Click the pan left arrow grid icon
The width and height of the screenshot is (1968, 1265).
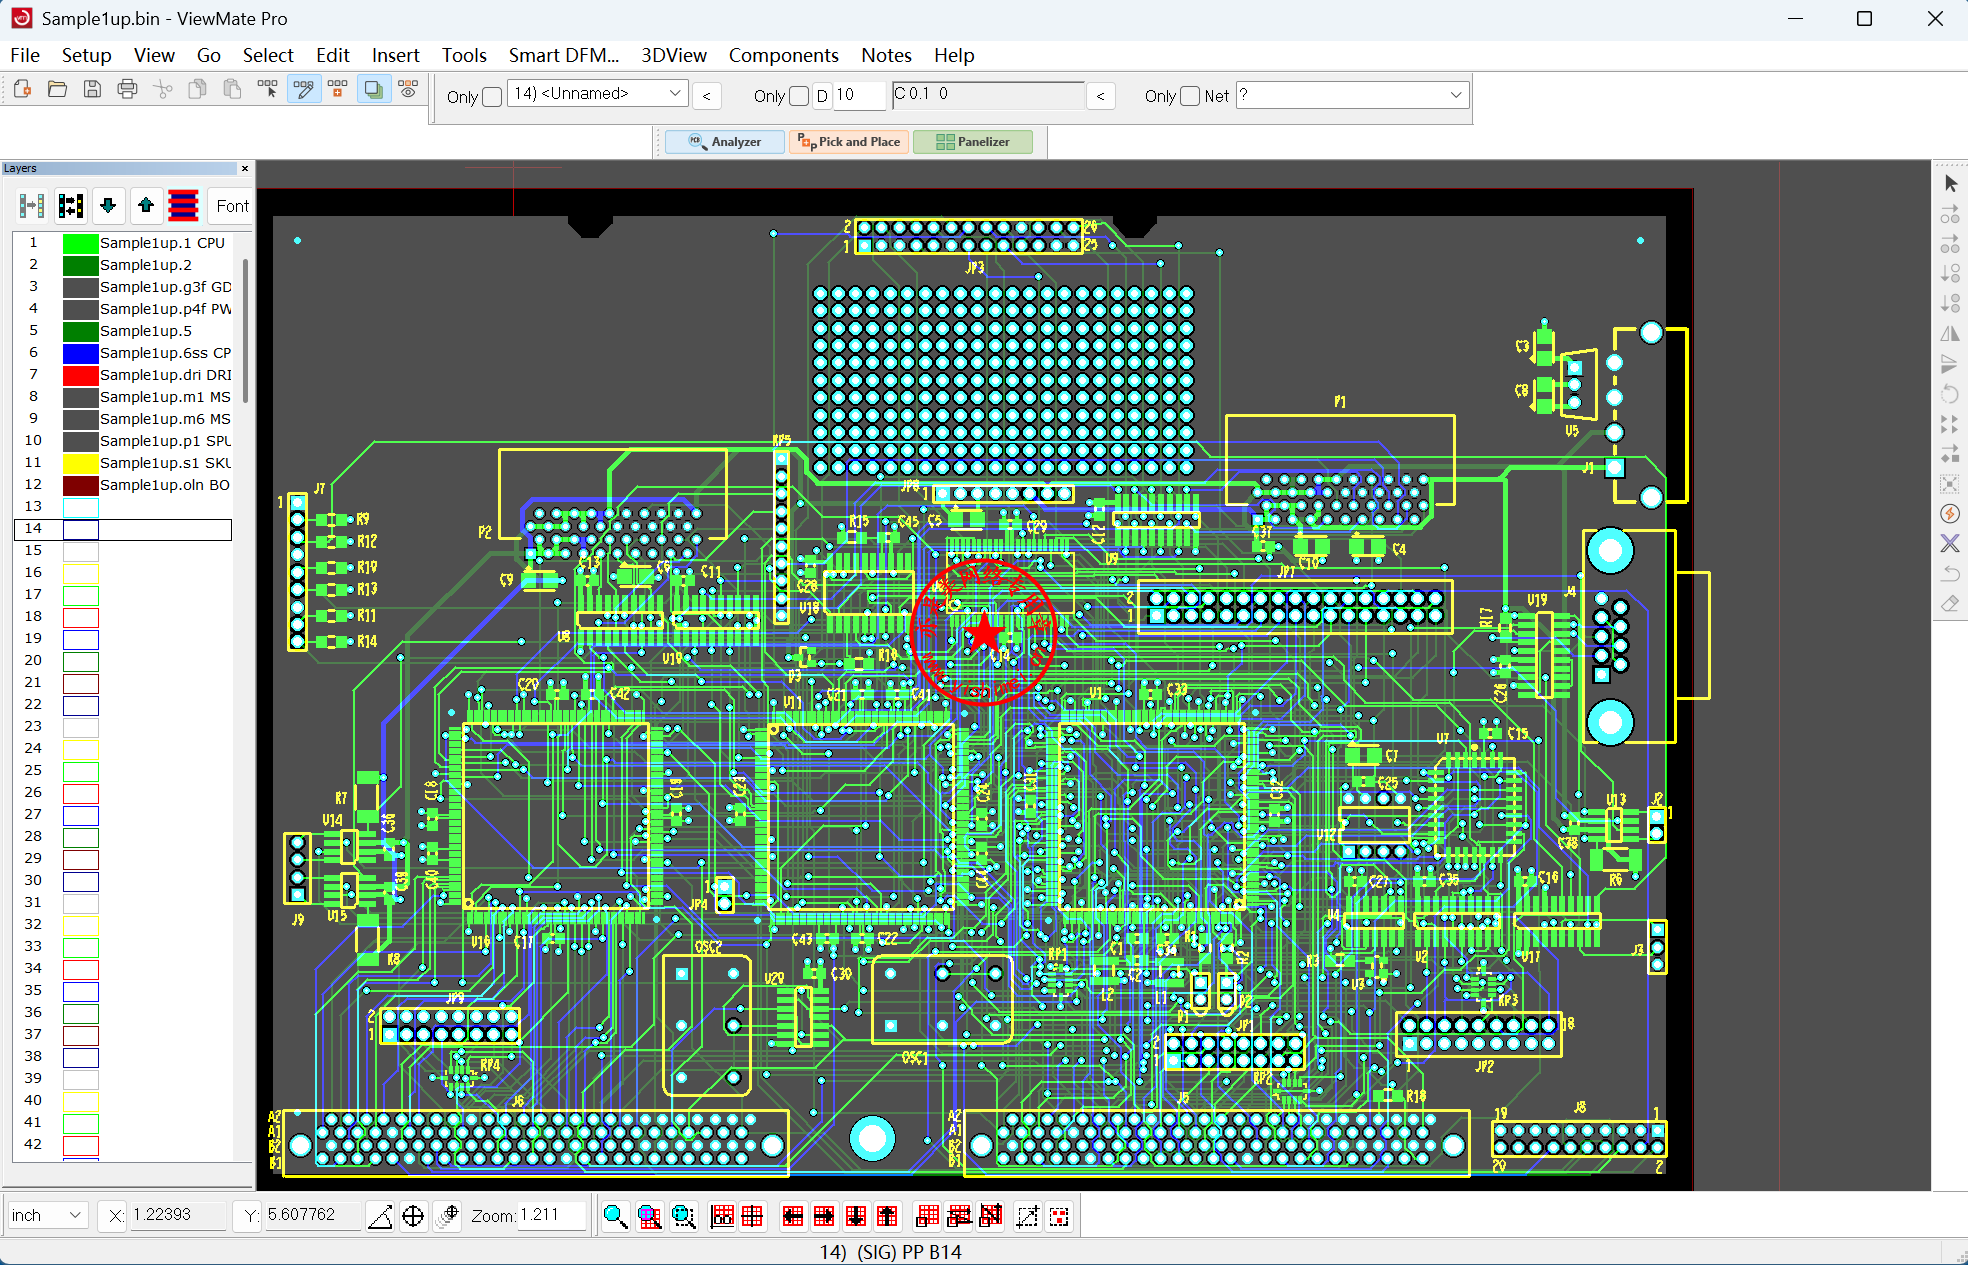pyautogui.click(x=793, y=1216)
